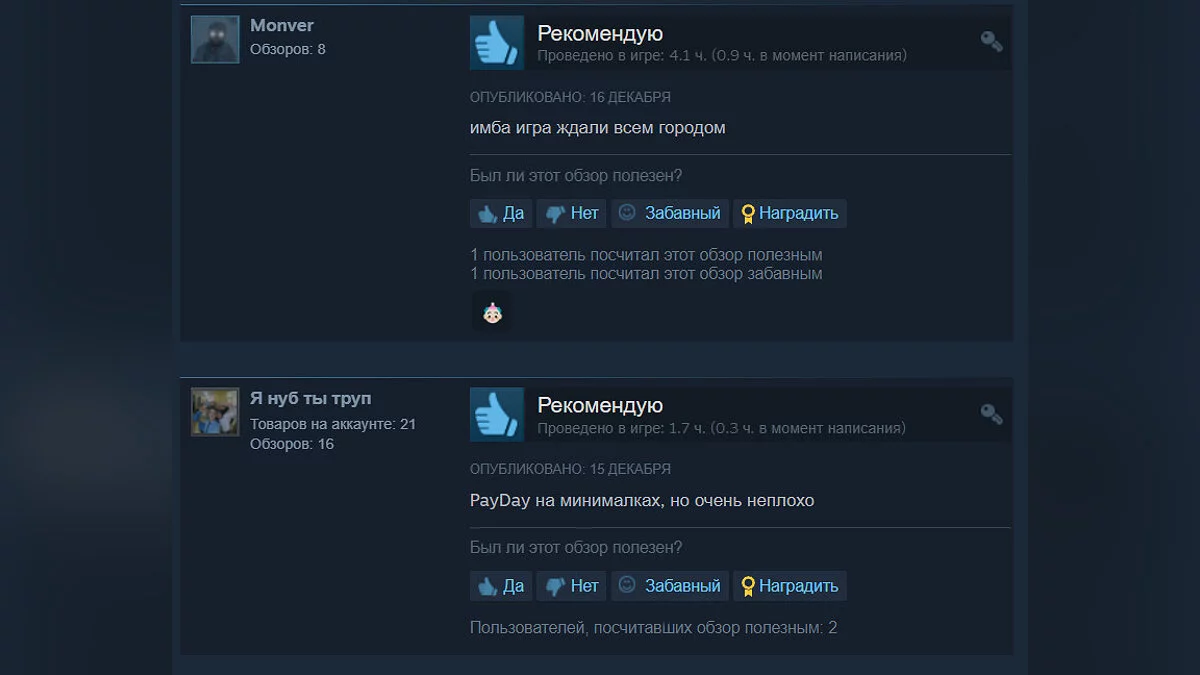
Task: Award Monver's review with Наградить
Action: [790, 213]
